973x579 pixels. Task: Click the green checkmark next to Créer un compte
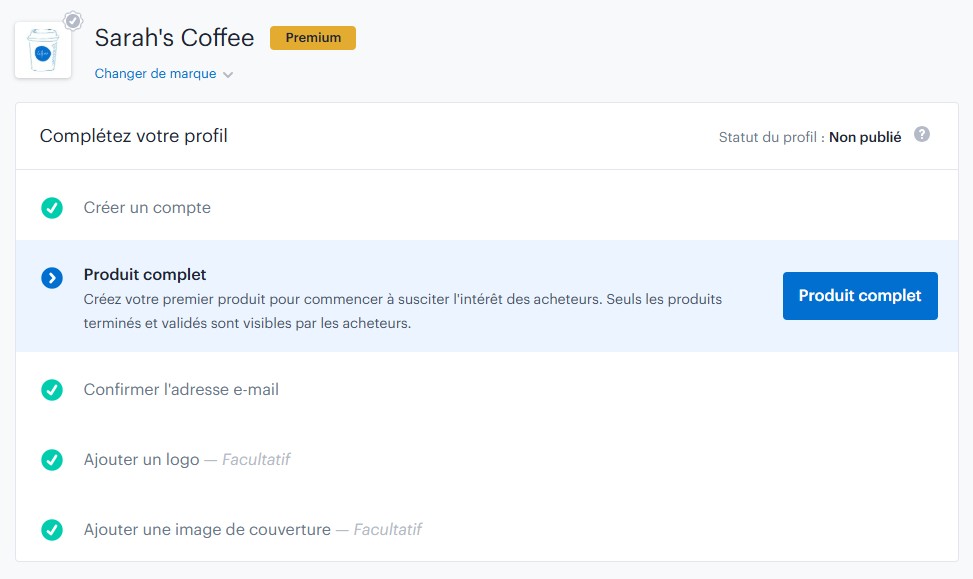52,208
